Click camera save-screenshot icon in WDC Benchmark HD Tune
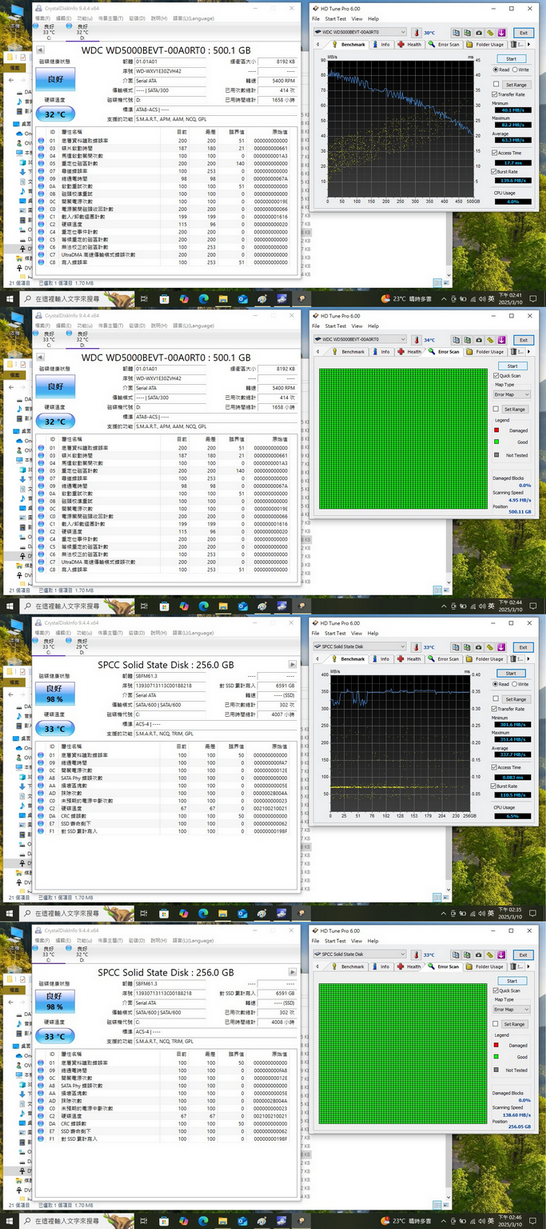 (479, 32)
